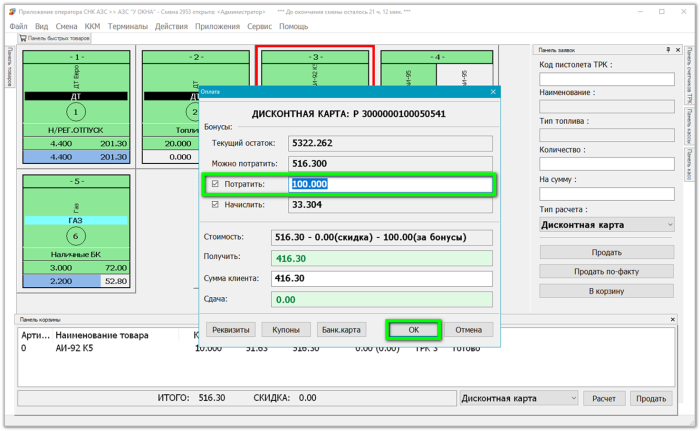Viewport: 700px width, 431px height.
Task: Click Продать по-факту button
Action: click(606, 271)
